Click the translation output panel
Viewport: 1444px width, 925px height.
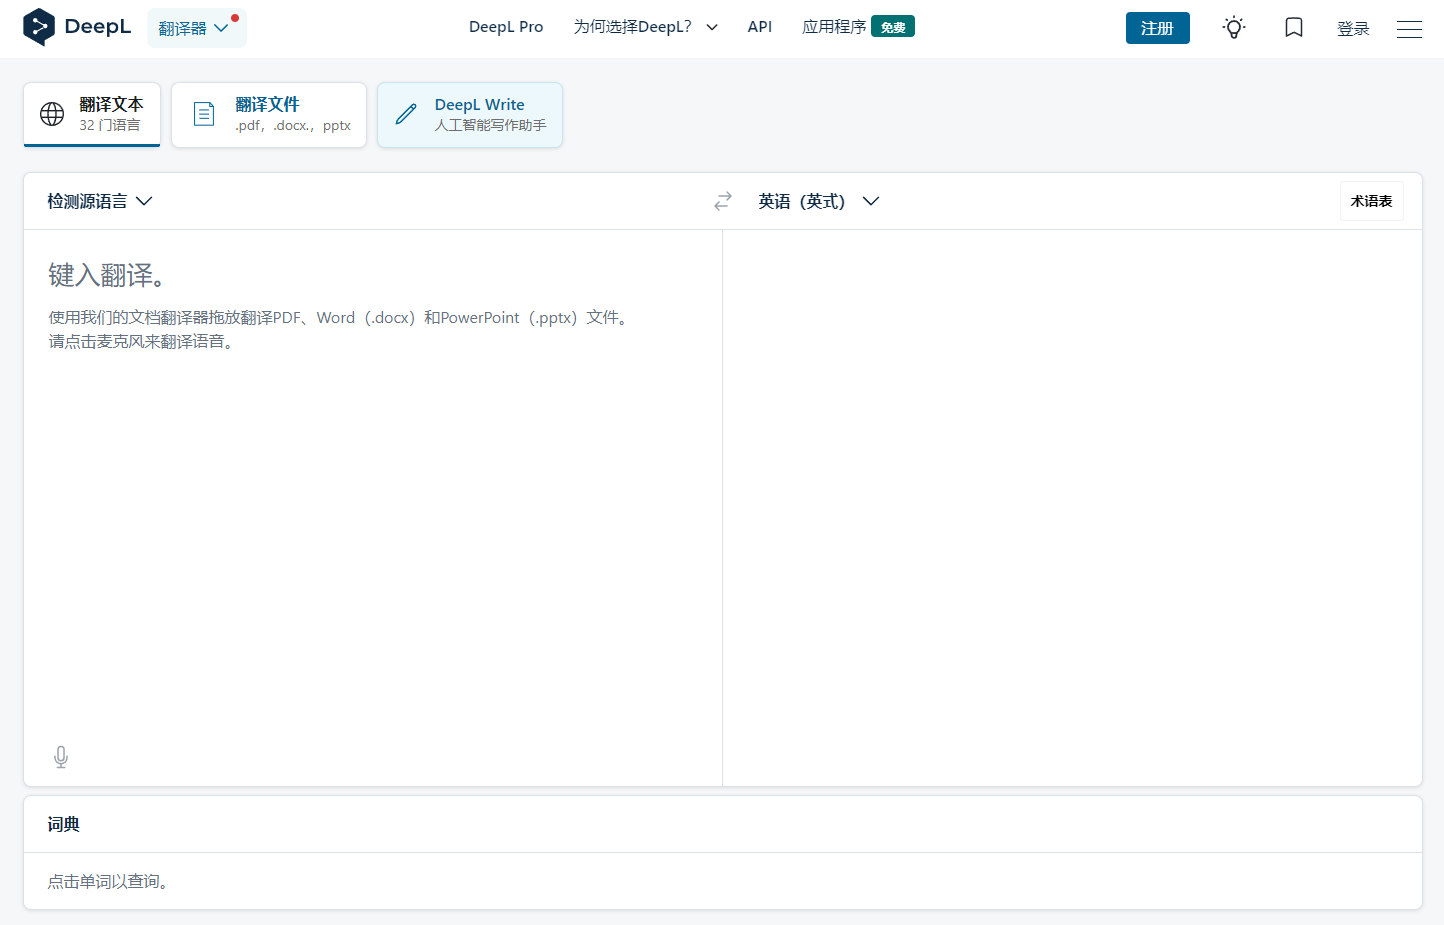1072,508
